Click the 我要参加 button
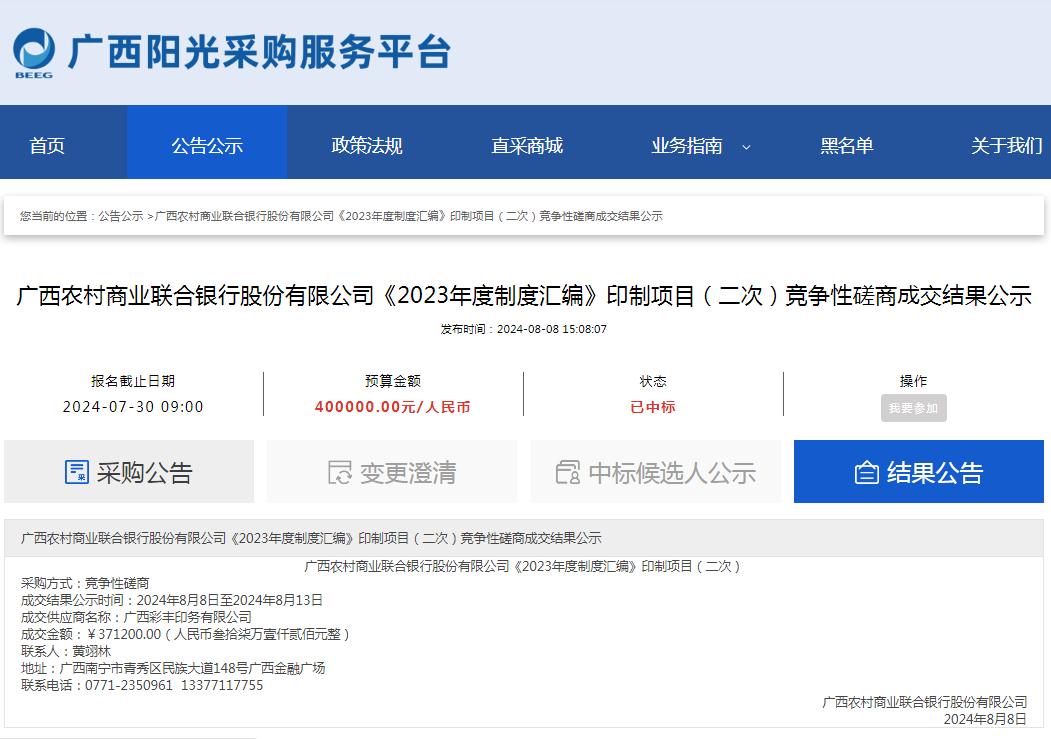Viewport: 1051px width, 739px height. pyautogui.click(x=914, y=408)
